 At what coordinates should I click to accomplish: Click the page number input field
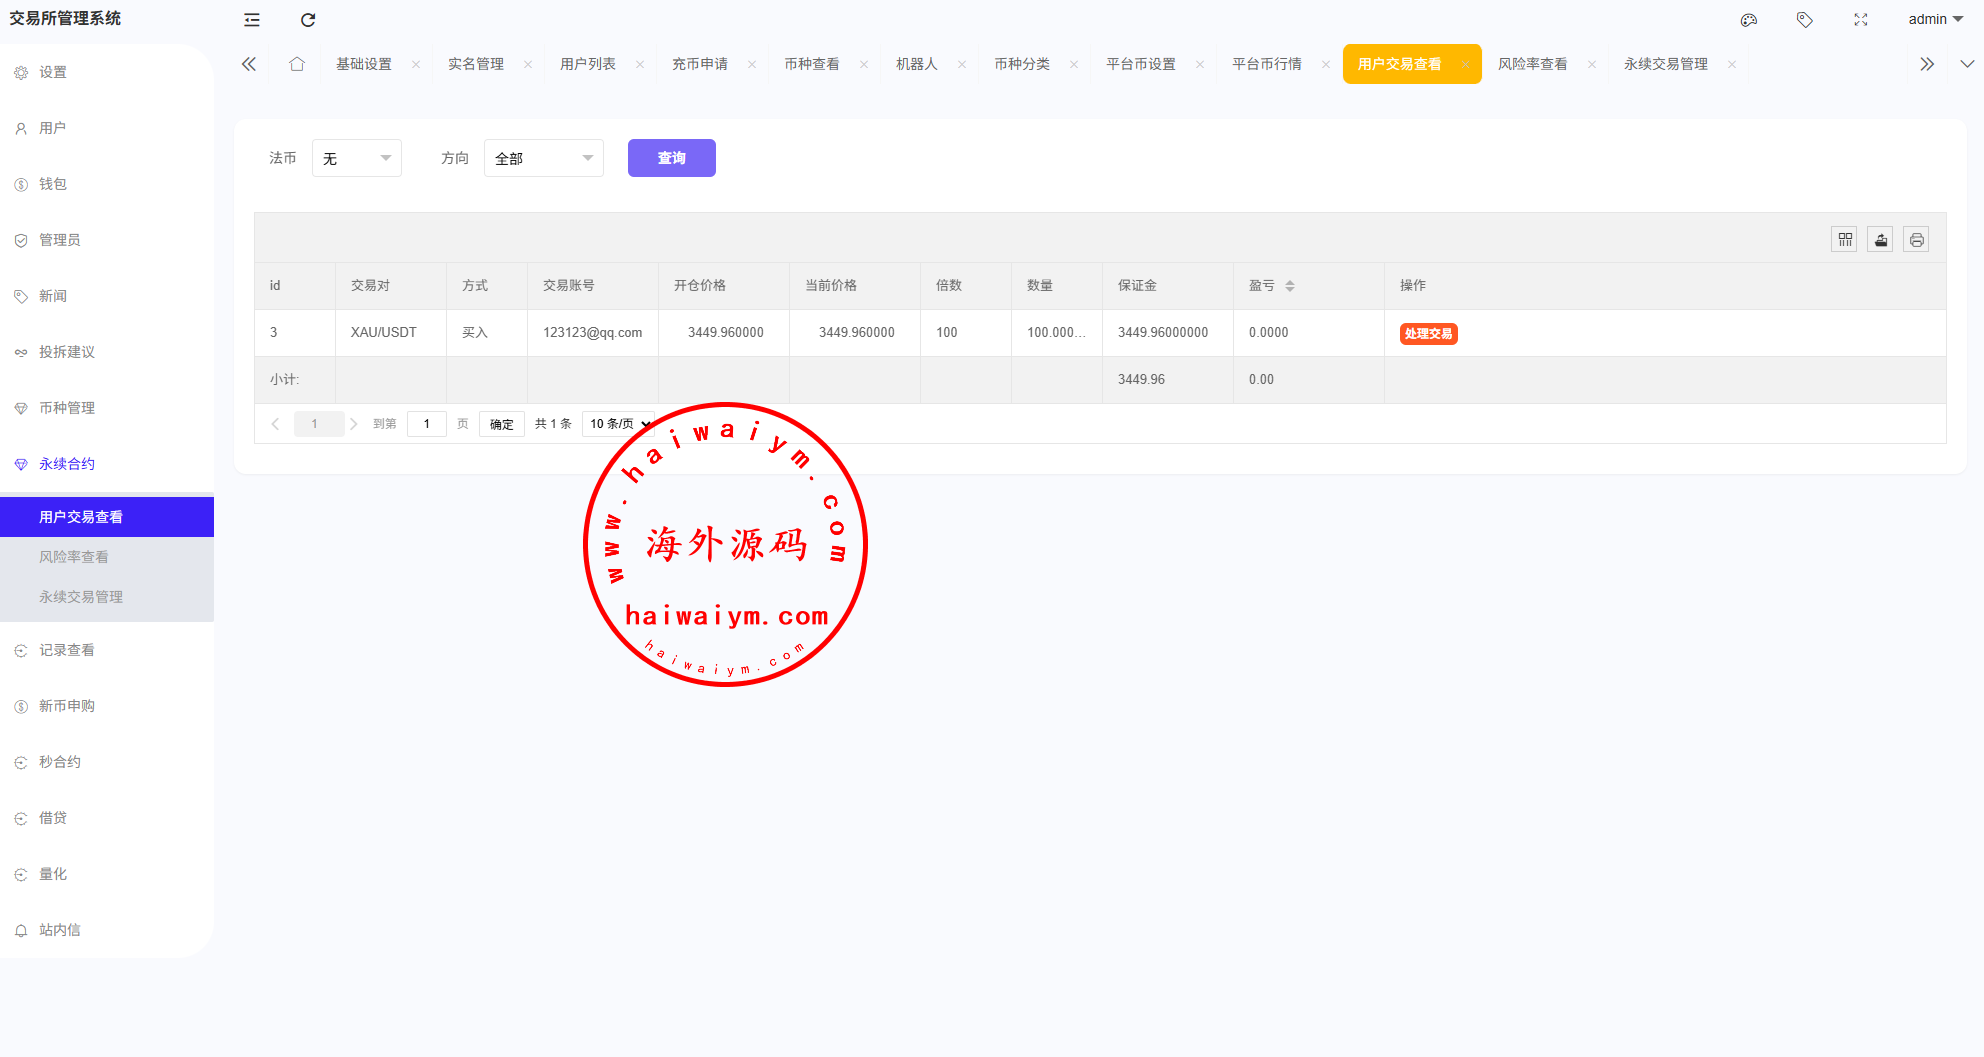coord(427,424)
